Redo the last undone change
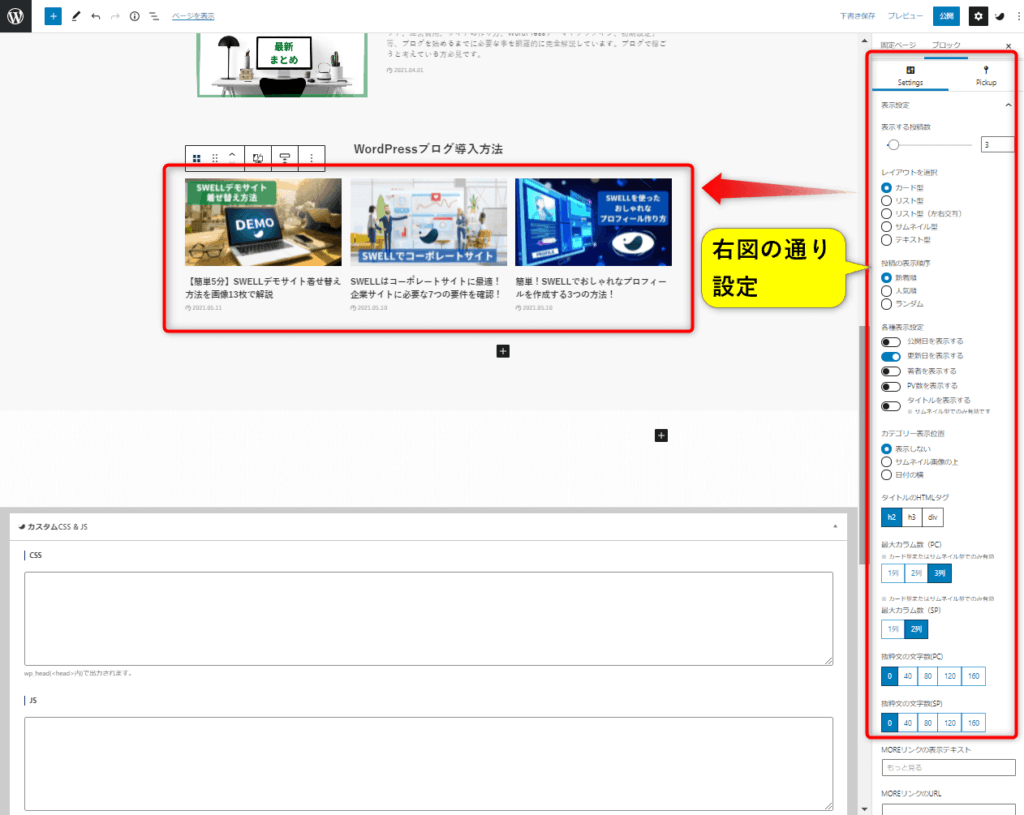1024x815 pixels. point(115,16)
